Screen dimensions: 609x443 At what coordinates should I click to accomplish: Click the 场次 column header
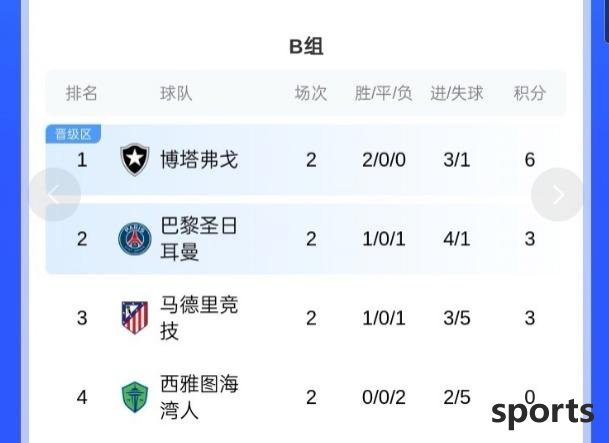coord(311,93)
